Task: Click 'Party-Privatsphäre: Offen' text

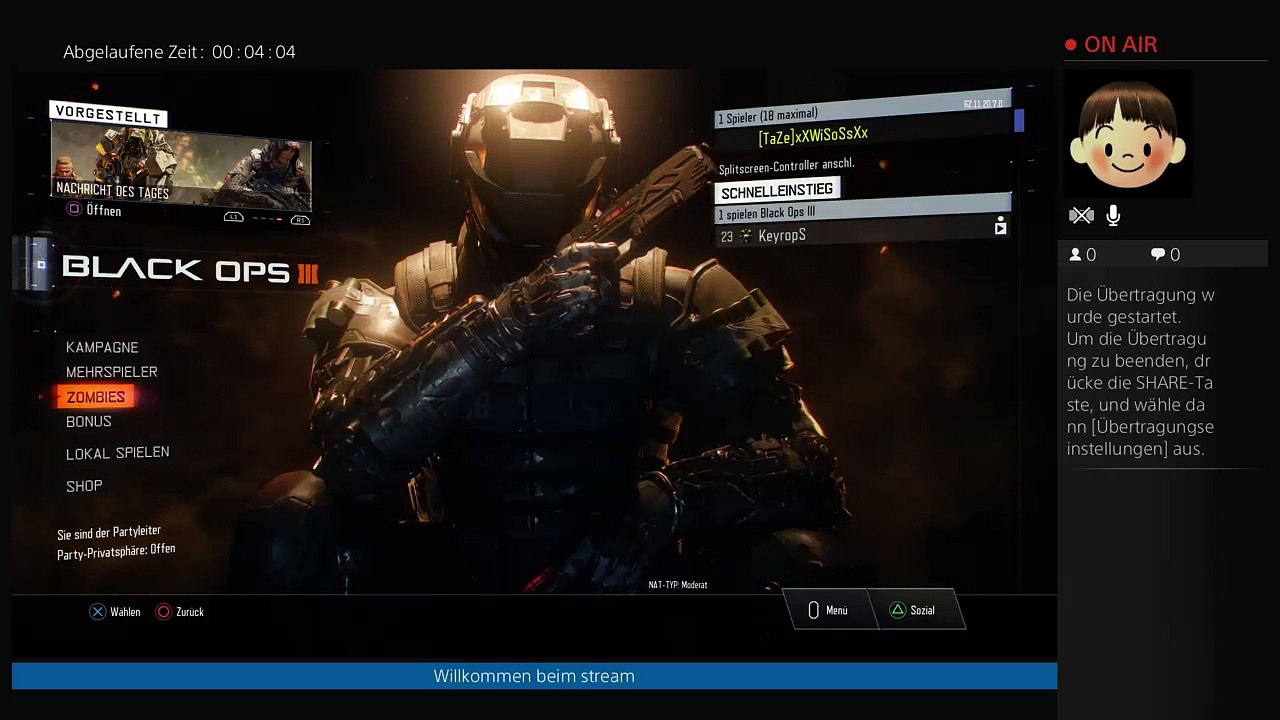Action: [116, 551]
